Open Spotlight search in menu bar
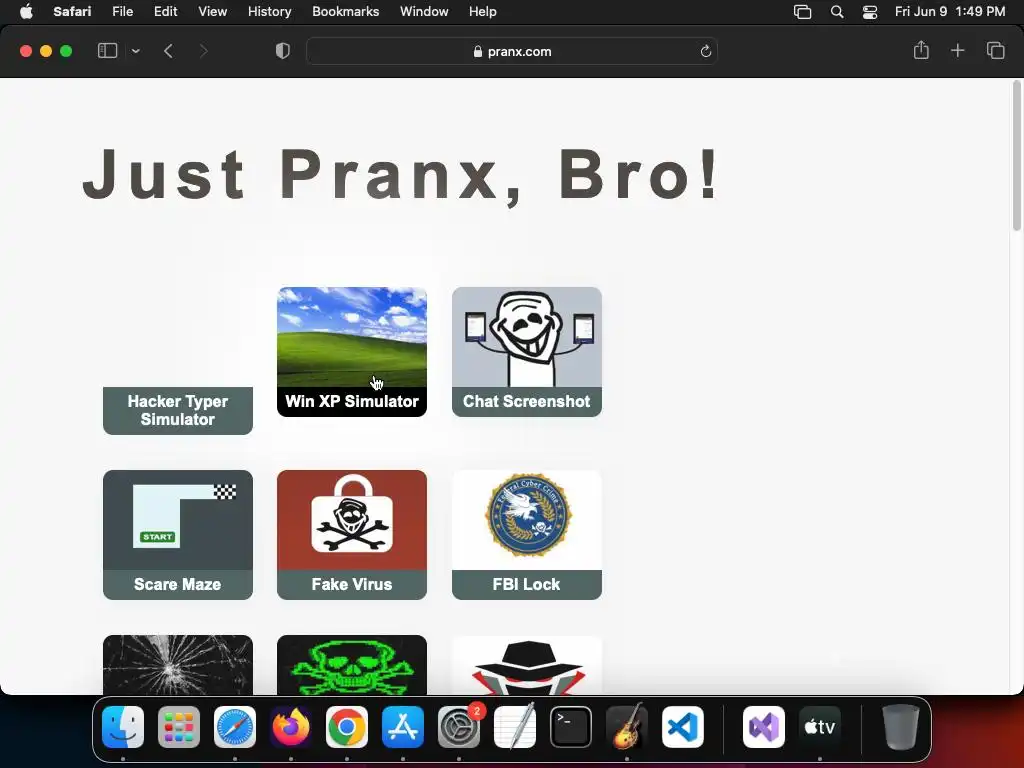This screenshot has height=768, width=1024. [837, 12]
